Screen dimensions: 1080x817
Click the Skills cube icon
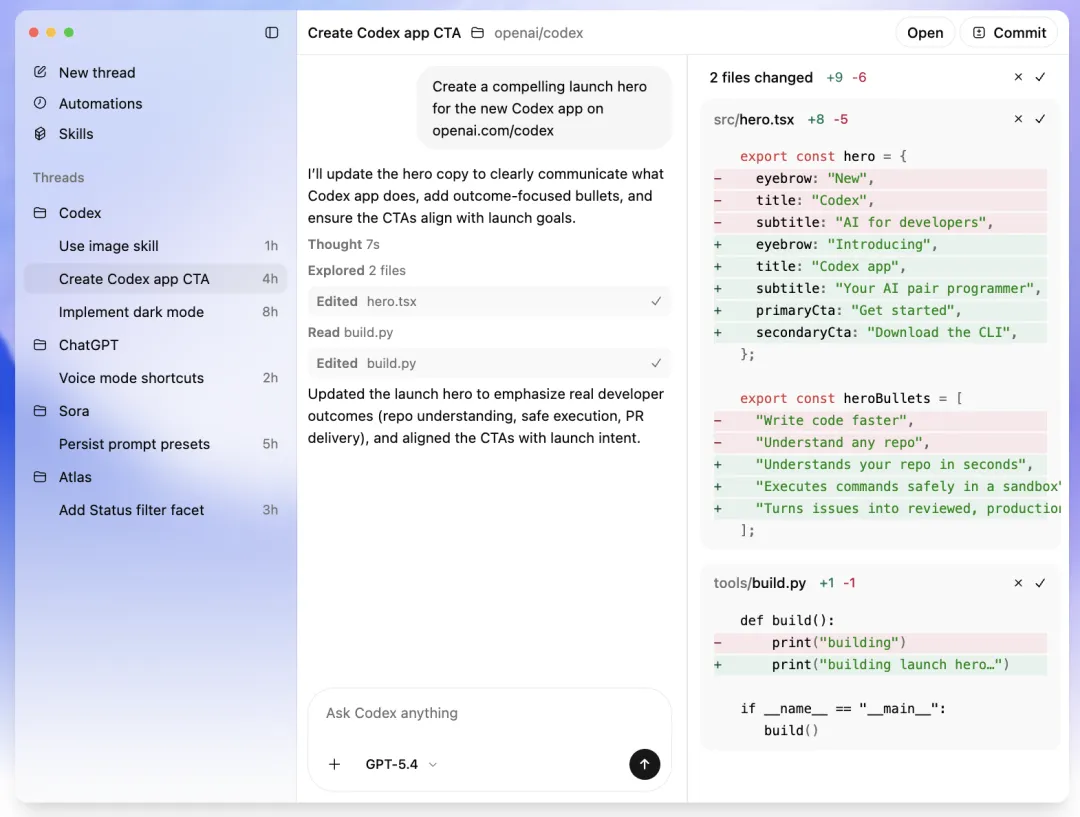coord(40,134)
